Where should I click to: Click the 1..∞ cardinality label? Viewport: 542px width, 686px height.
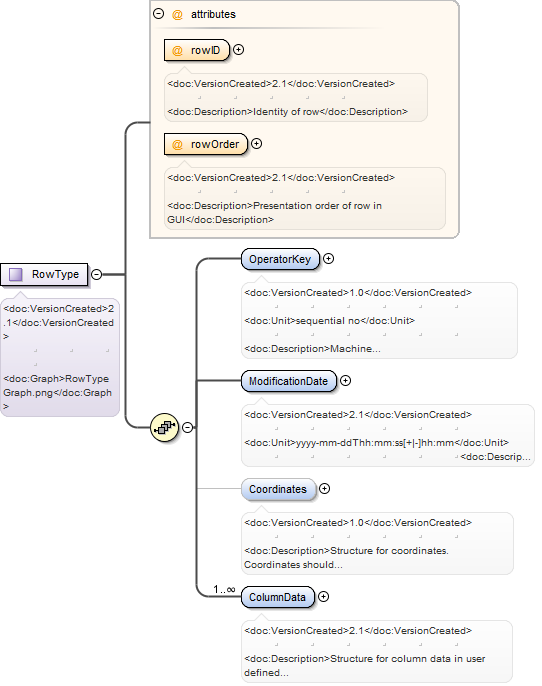pyautogui.click(x=224, y=589)
